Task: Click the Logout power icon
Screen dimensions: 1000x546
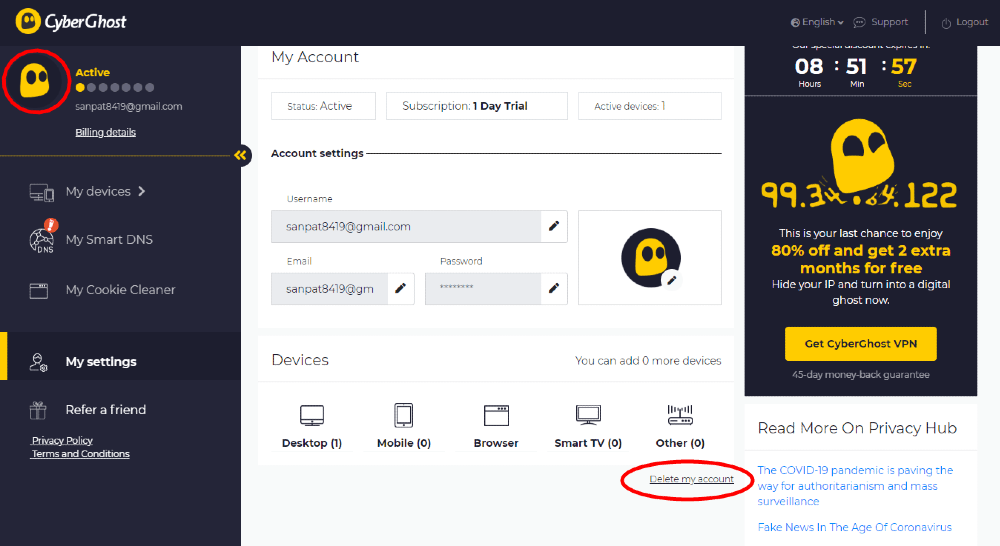Action: [946, 23]
